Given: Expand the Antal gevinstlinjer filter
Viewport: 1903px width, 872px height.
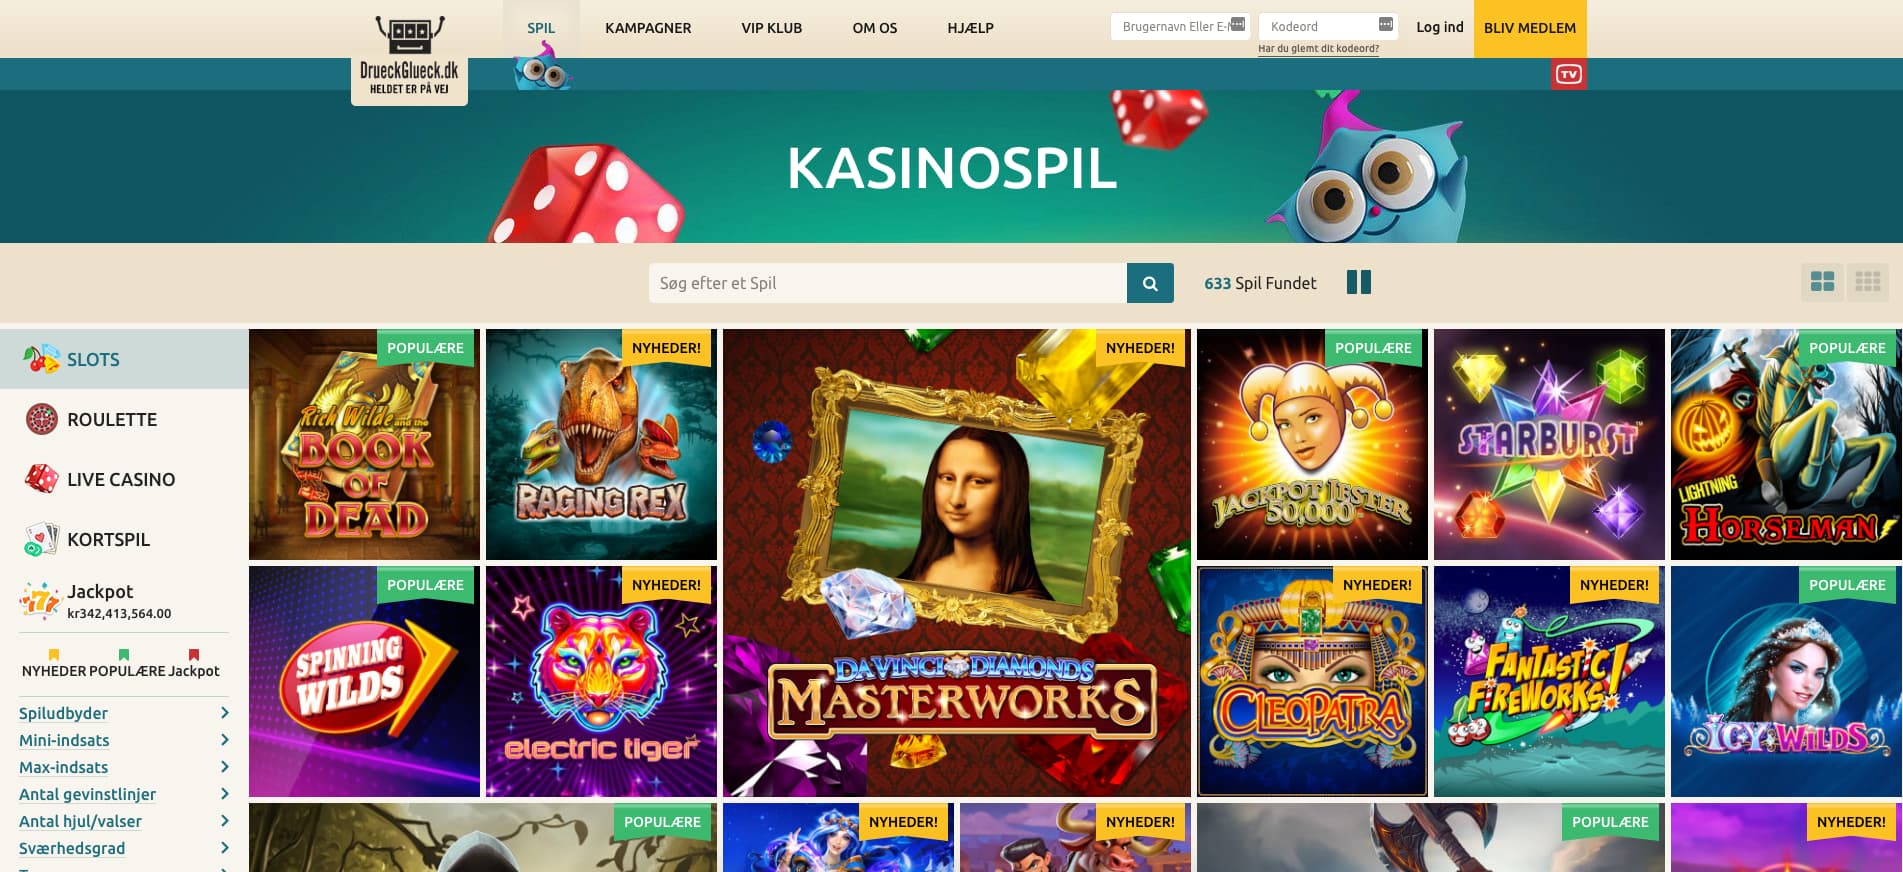Looking at the screenshot, I should coord(124,794).
